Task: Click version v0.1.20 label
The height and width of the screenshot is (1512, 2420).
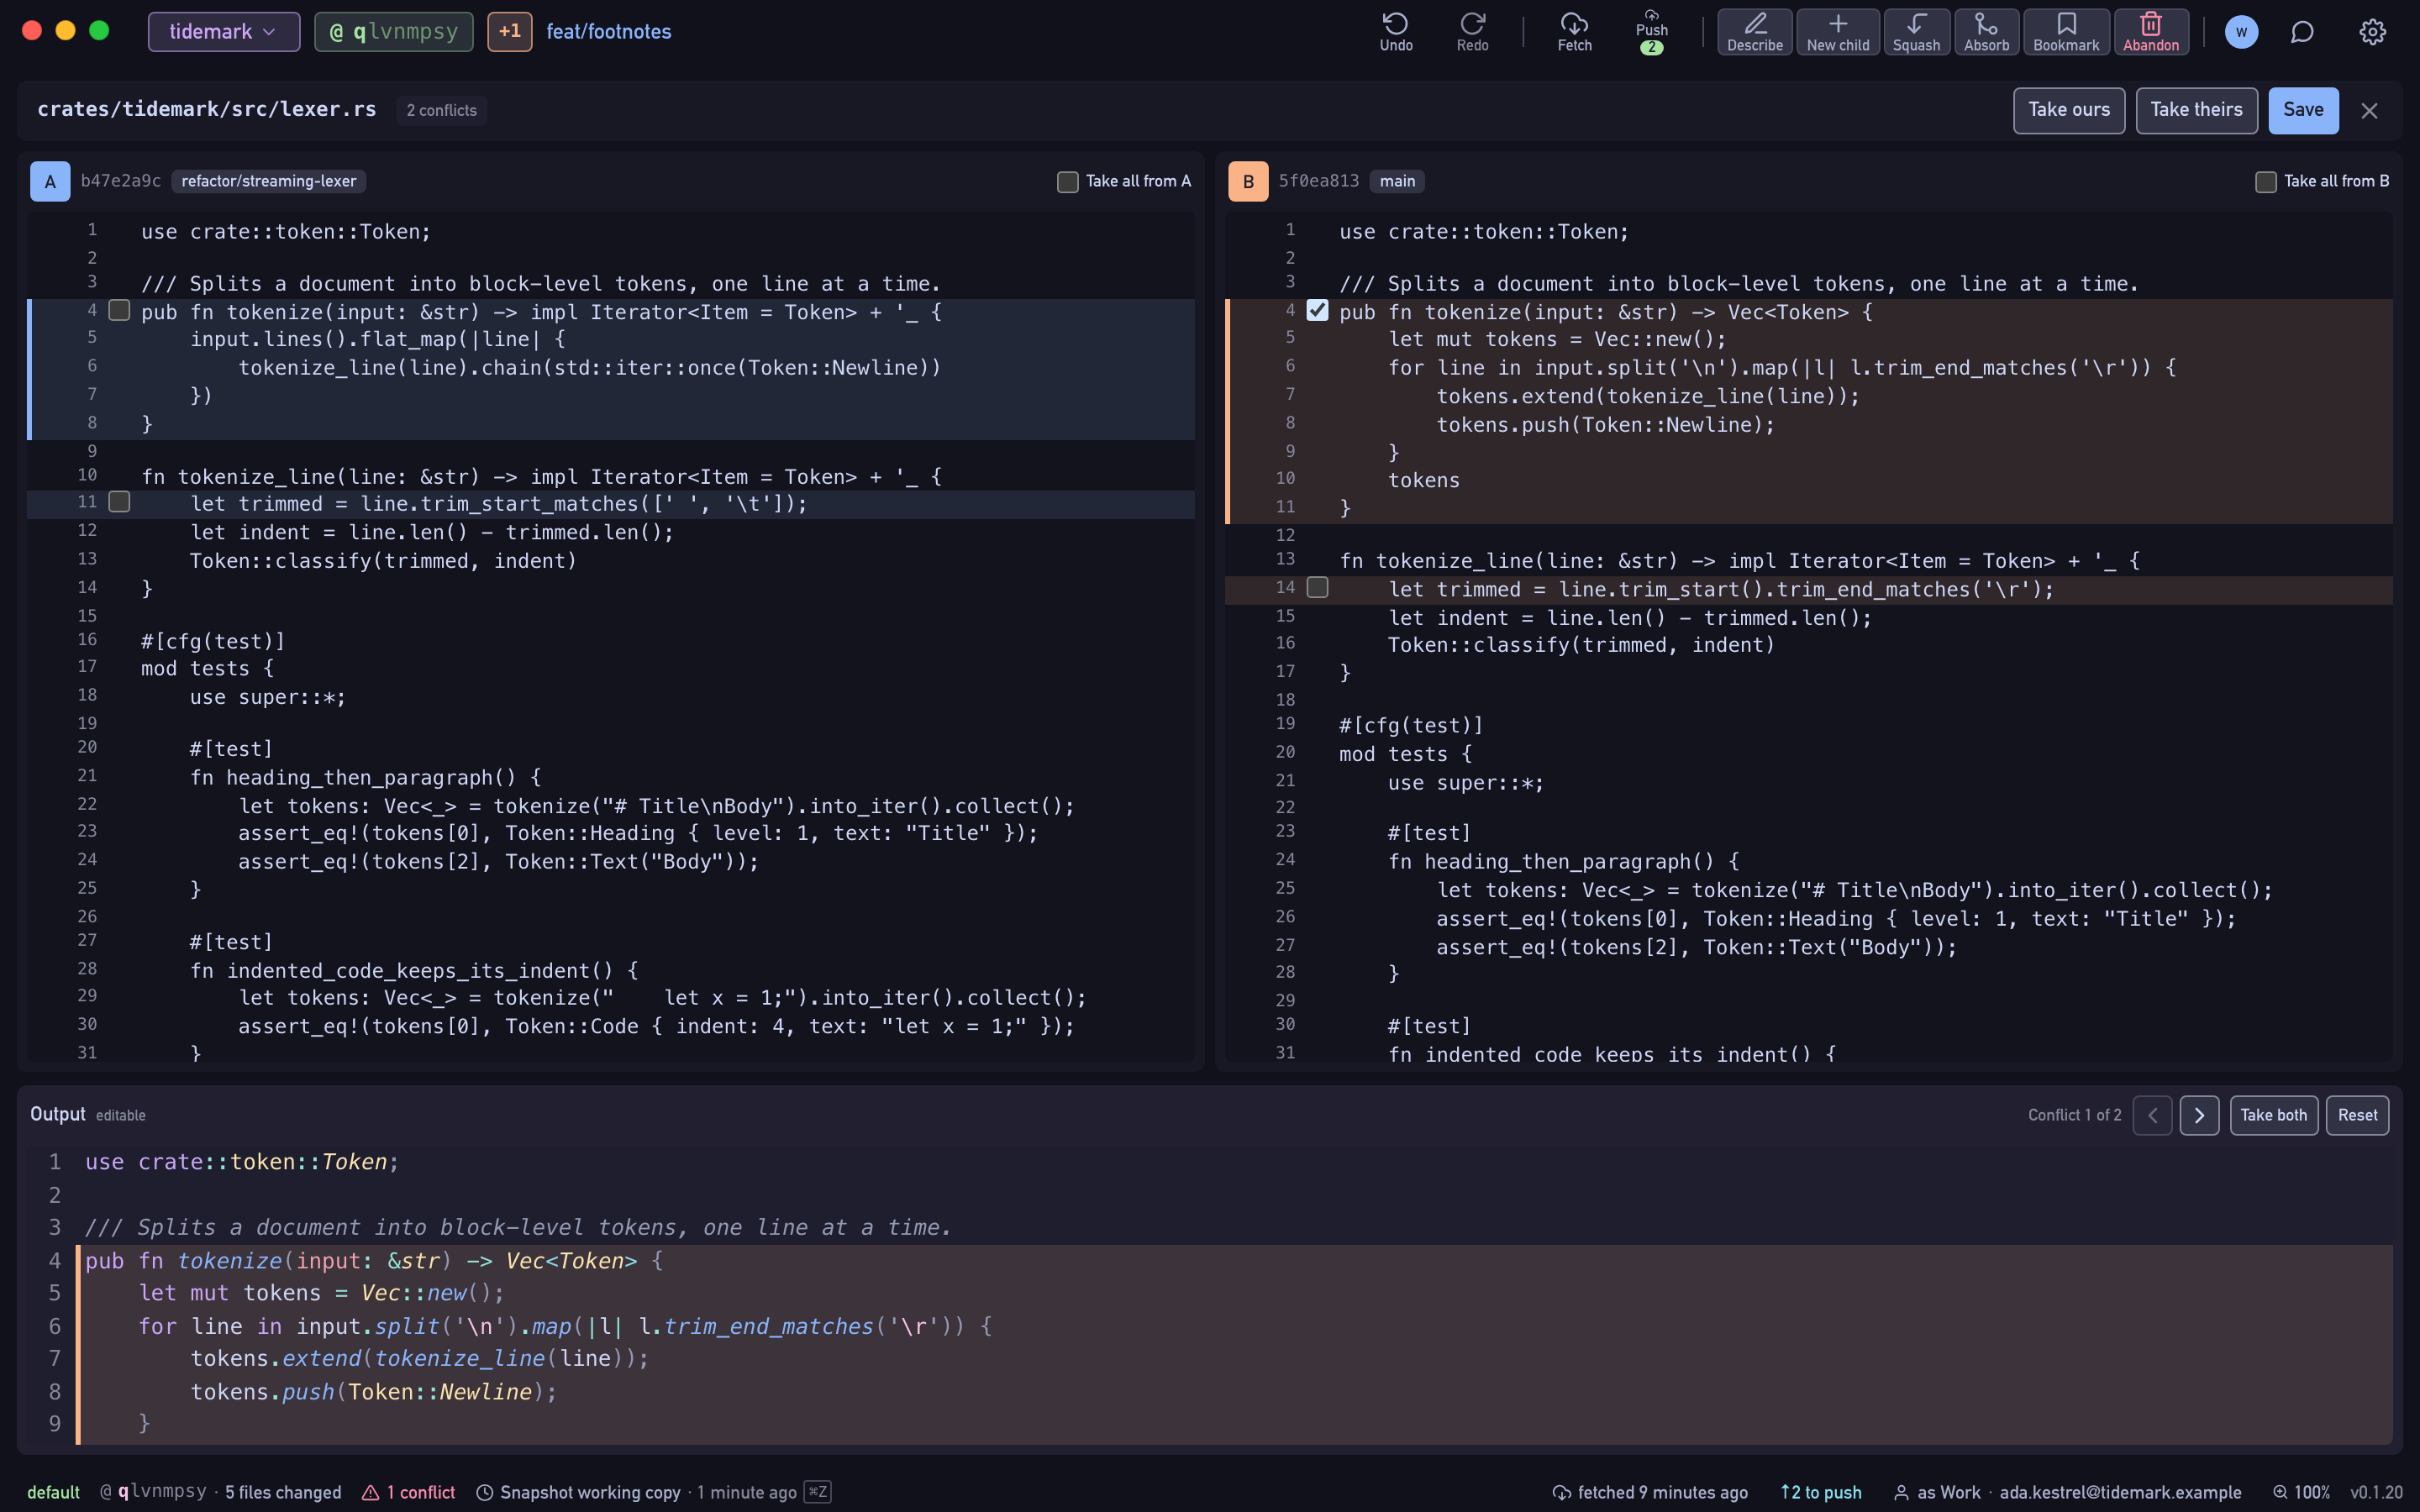Action: (x=2376, y=1492)
